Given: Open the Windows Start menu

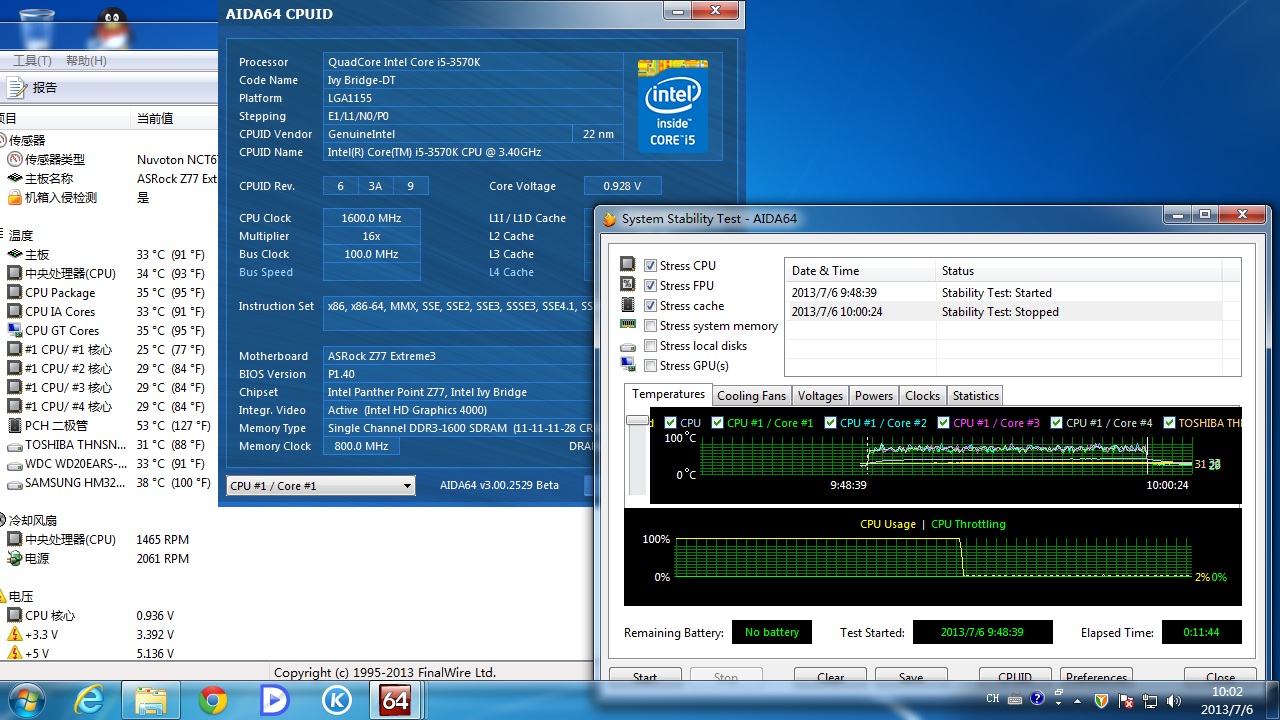Looking at the screenshot, I should point(27,699).
